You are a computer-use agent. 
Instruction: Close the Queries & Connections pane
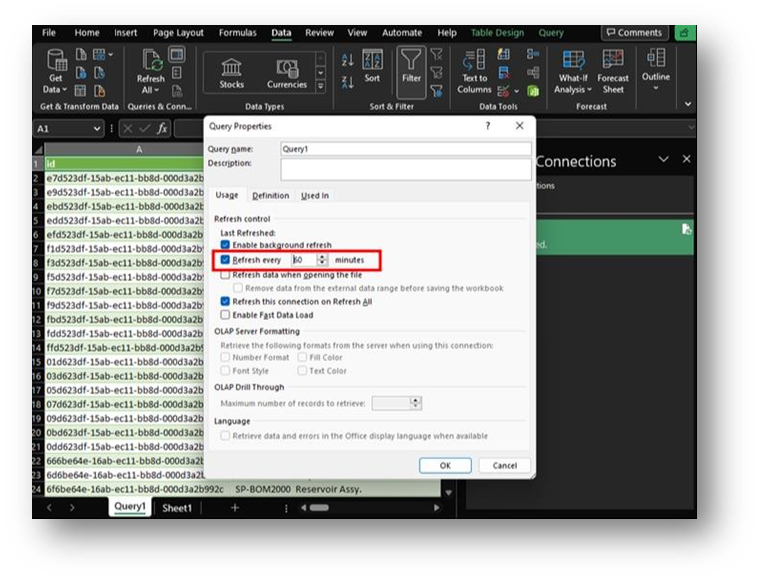686,159
